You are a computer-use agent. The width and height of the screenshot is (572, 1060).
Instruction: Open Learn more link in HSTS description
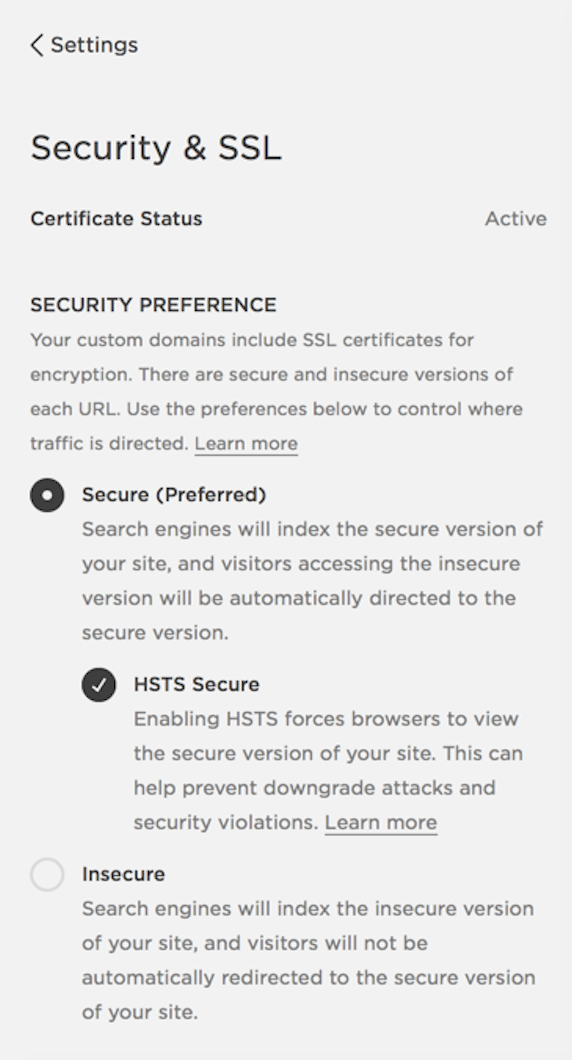tap(381, 823)
